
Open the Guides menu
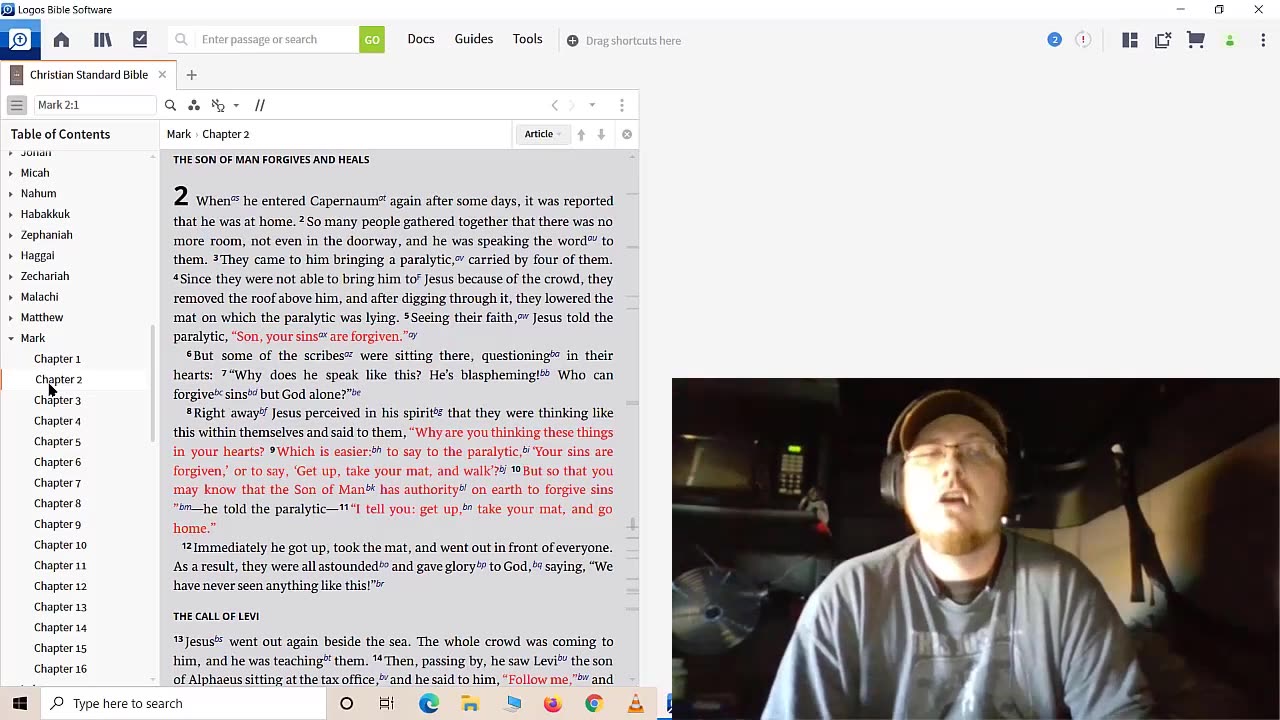[x=474, y=39]
